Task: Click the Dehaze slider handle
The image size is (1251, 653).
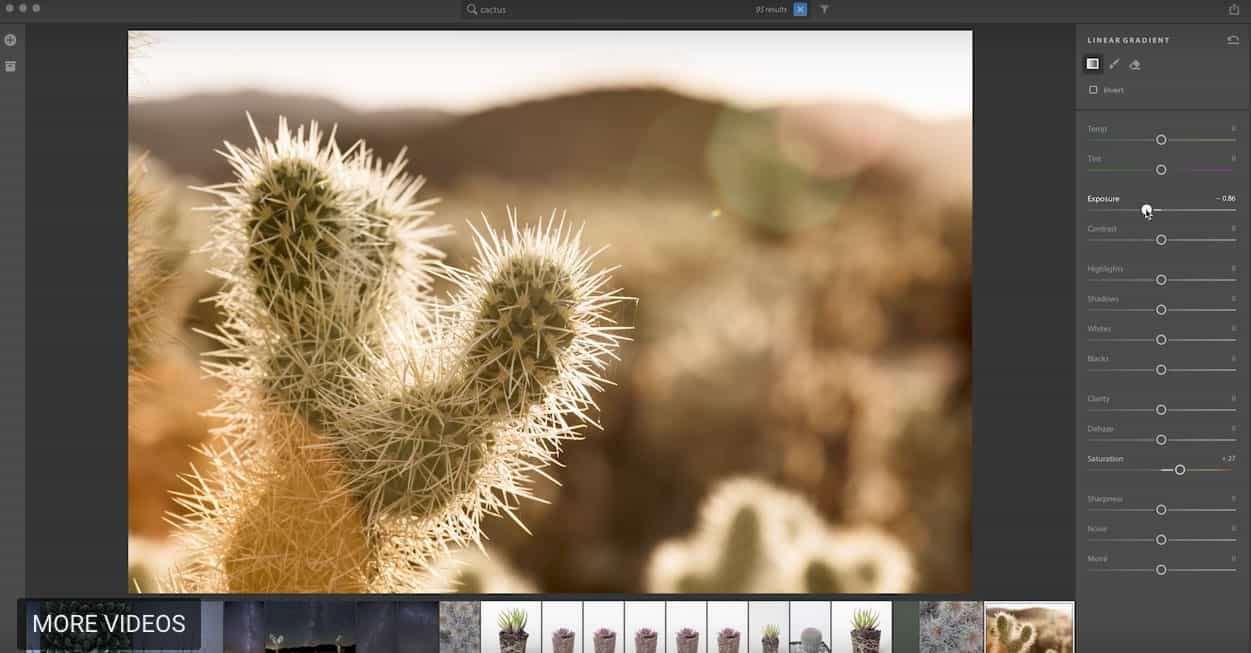Action: [x=1161, y=440]
